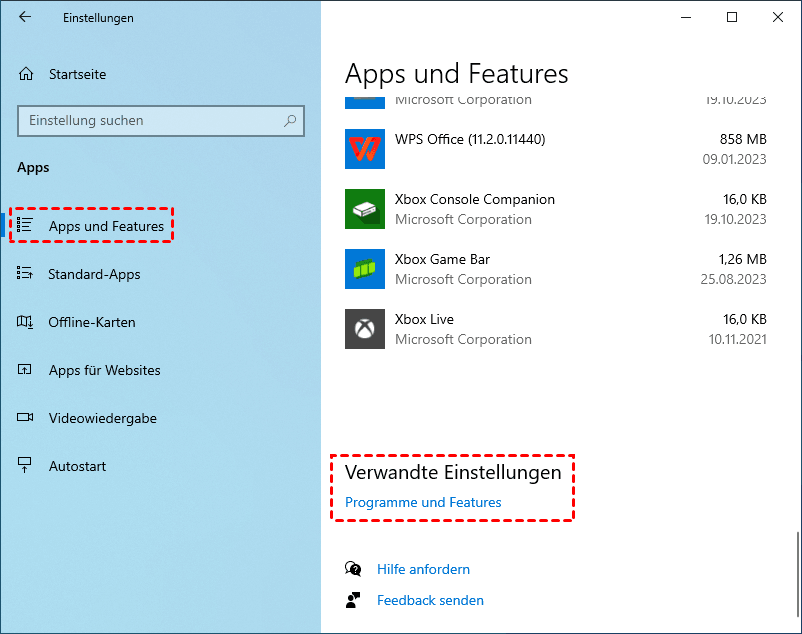Click the Feedback senden link
The width and height of the screenshot is (802, 634).
coord(430,600)
